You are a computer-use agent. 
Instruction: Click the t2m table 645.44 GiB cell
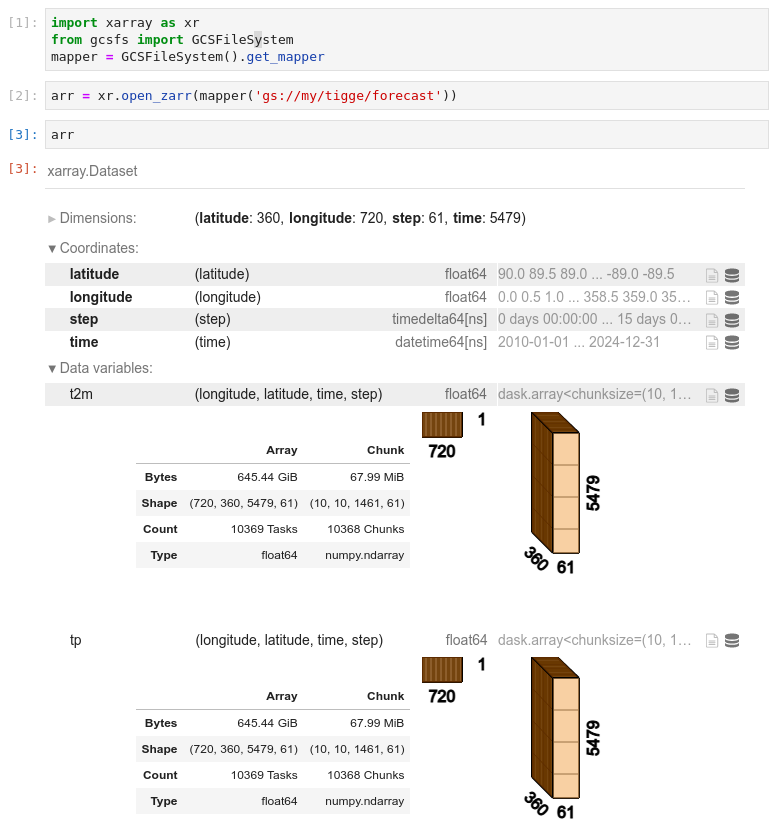click(x=267, y=477)
